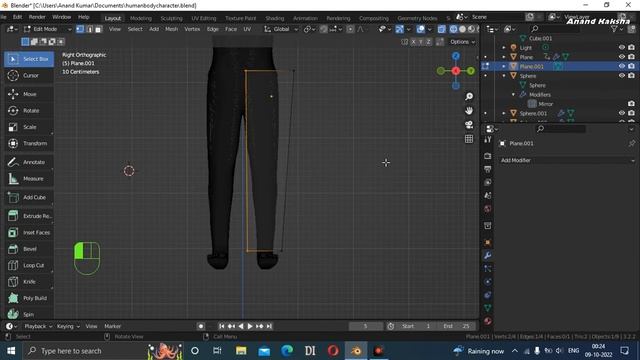
Task: Choose the Rotate tool
Action: (29, 111)
